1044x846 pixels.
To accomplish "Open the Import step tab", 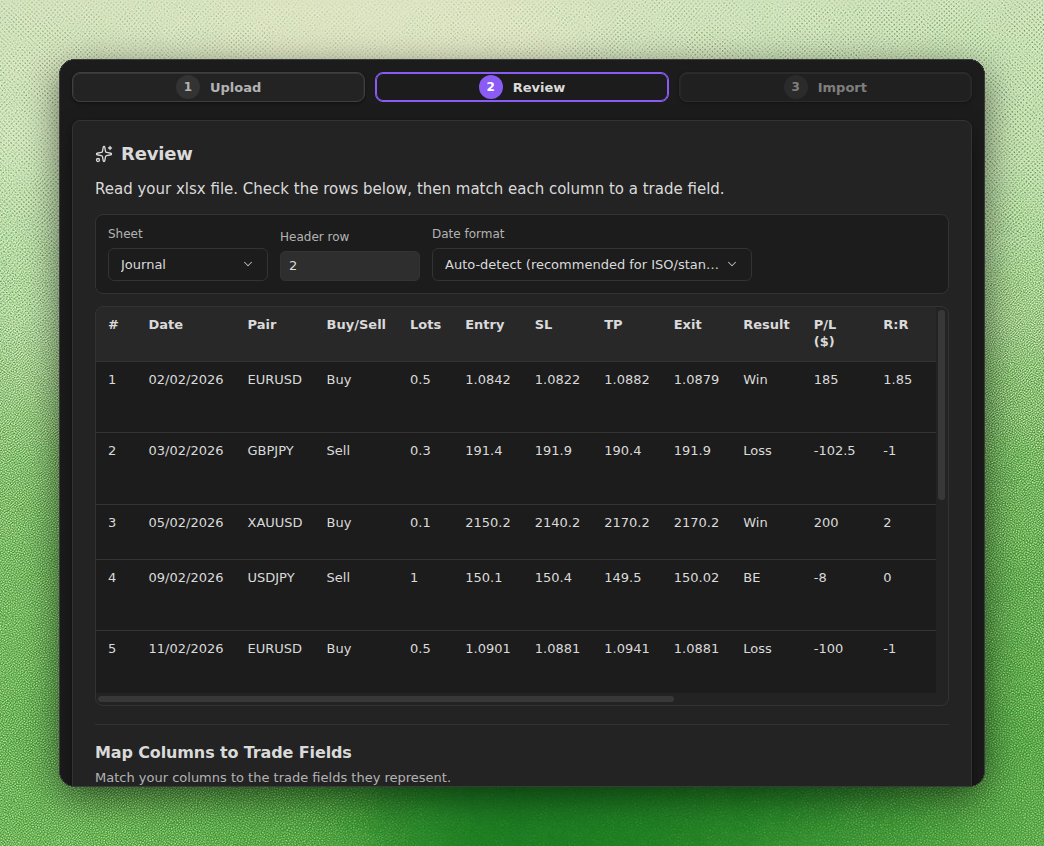I will pos(825,87).
